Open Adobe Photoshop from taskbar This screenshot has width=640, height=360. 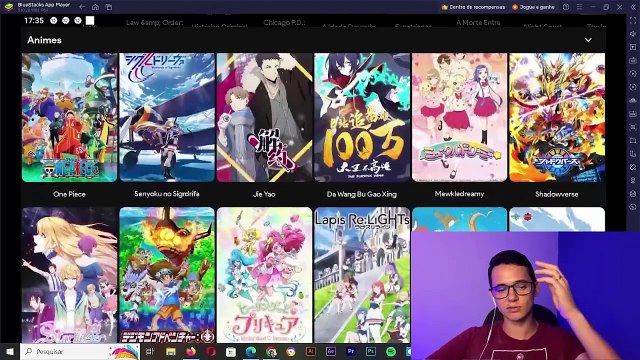(x=371, y=351)
